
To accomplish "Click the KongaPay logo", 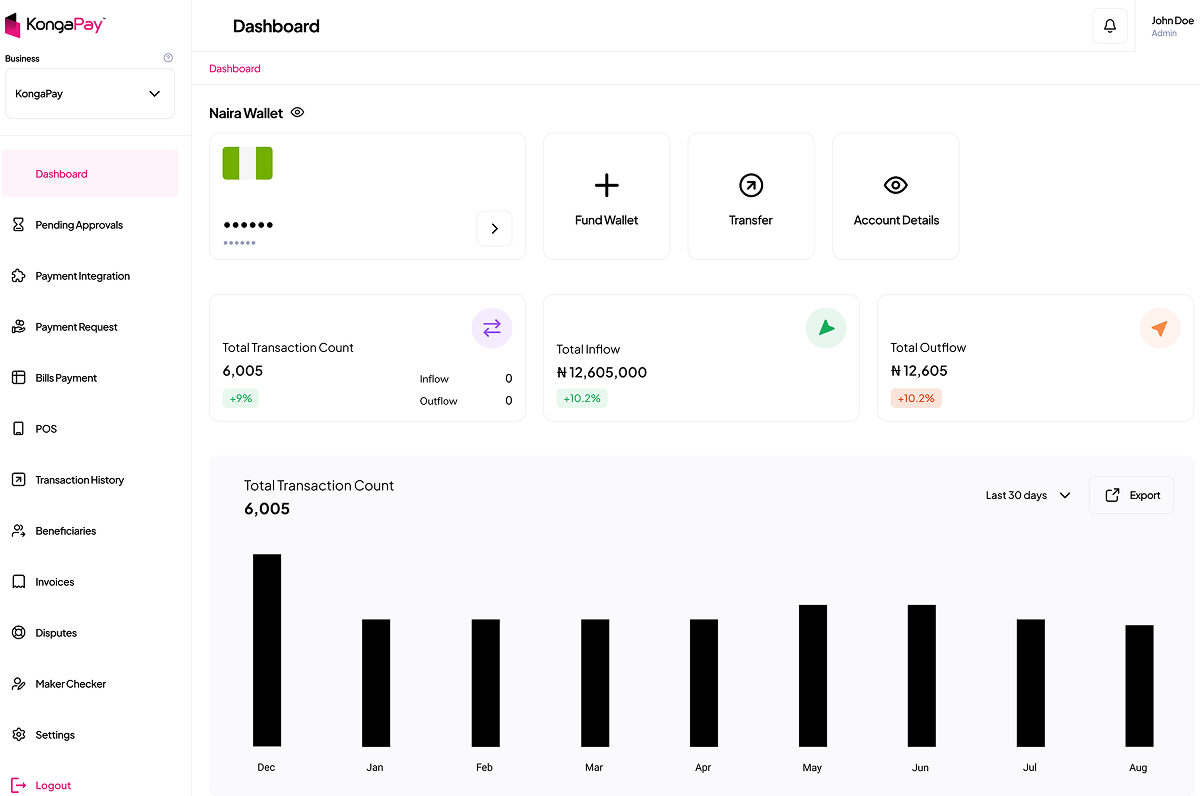I will (55, 25).
